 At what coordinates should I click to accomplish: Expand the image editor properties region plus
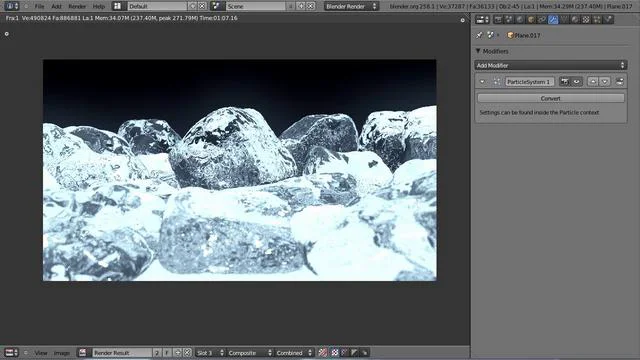tap(462, 20)
